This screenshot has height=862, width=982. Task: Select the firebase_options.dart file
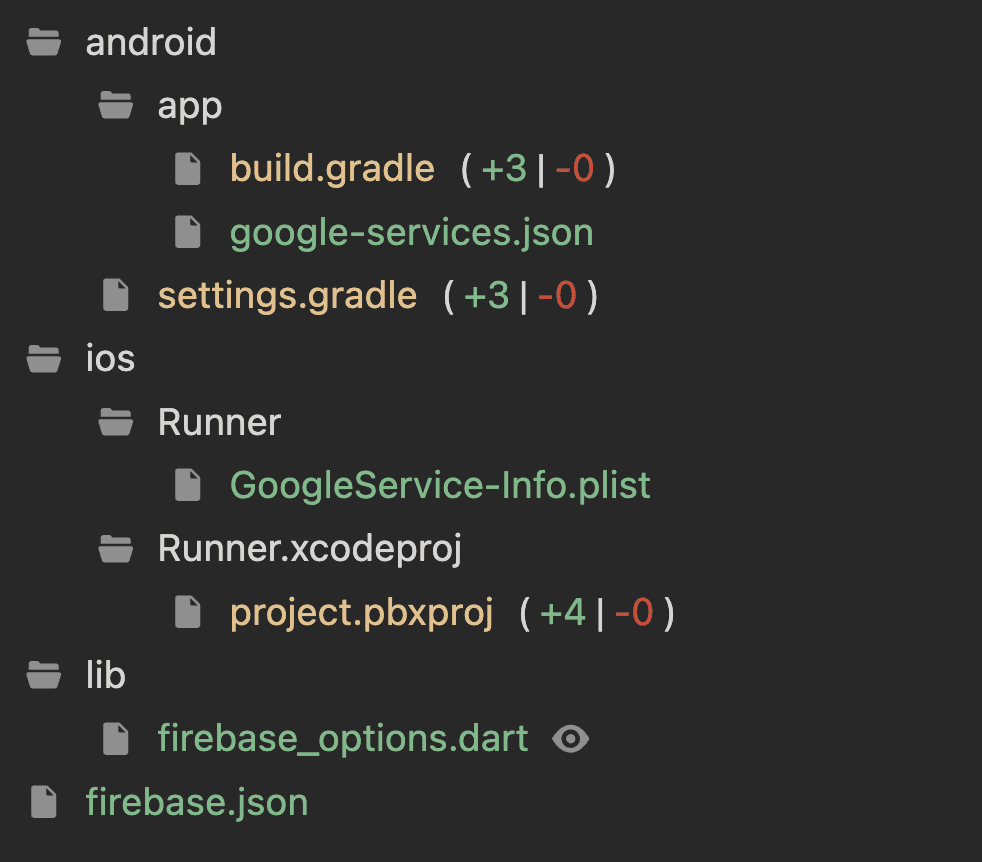[343, 738]
